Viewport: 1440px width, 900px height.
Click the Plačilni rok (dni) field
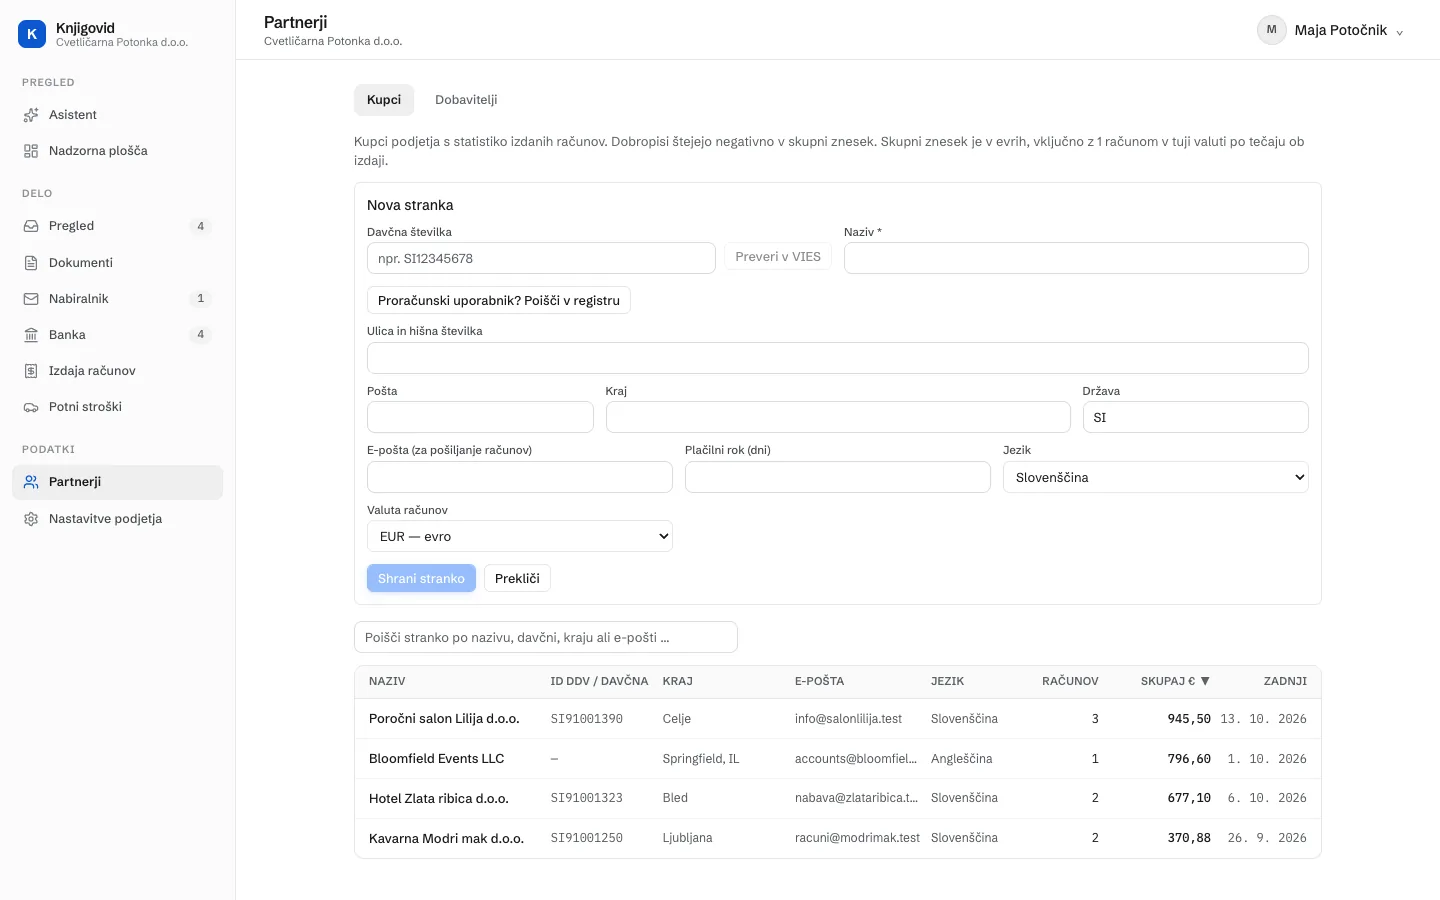coord(838,477)
